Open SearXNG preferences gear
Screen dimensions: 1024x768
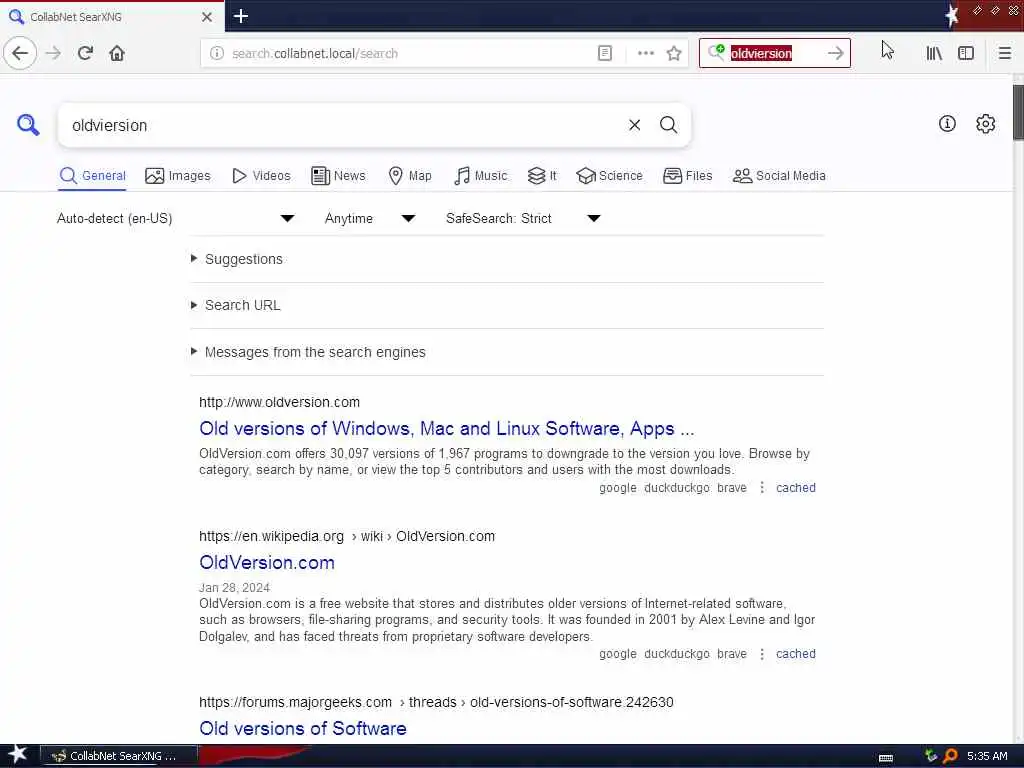point(985,123)
